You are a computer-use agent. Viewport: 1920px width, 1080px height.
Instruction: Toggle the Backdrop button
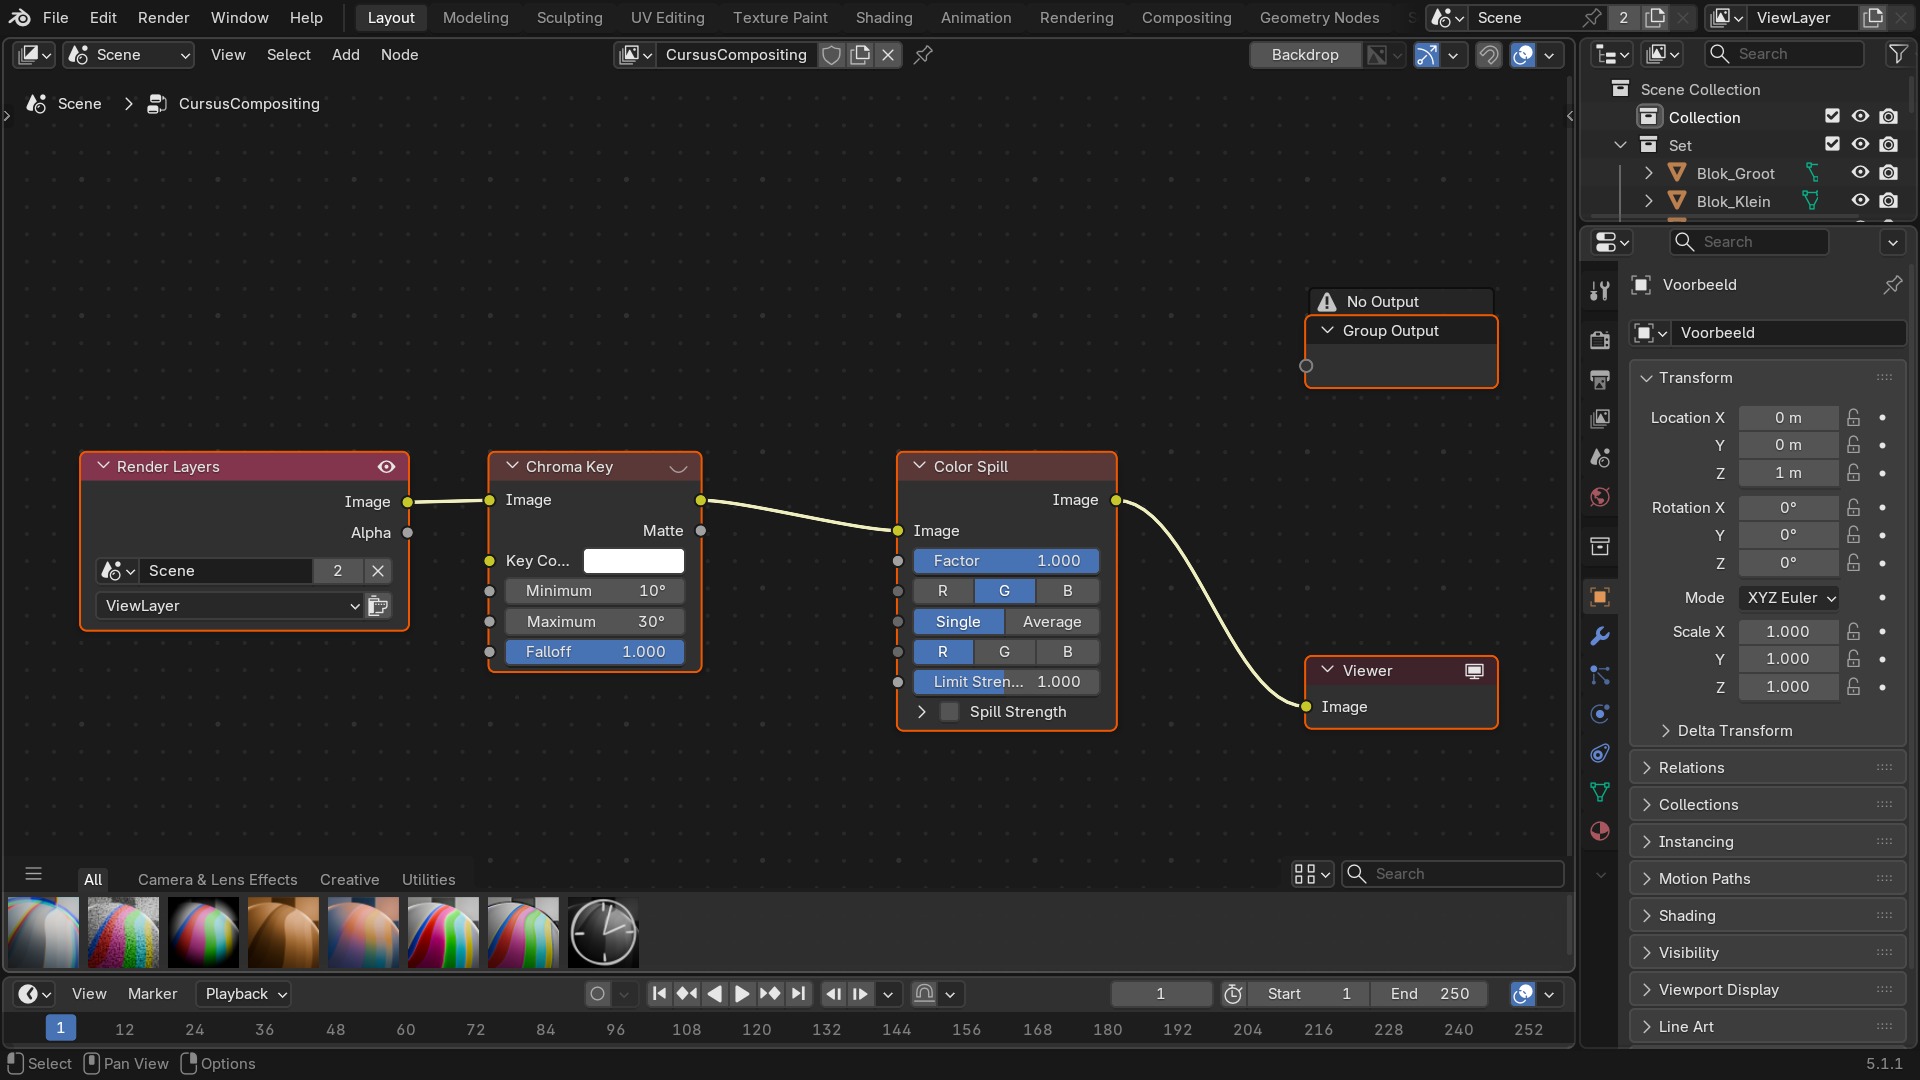1305,55
